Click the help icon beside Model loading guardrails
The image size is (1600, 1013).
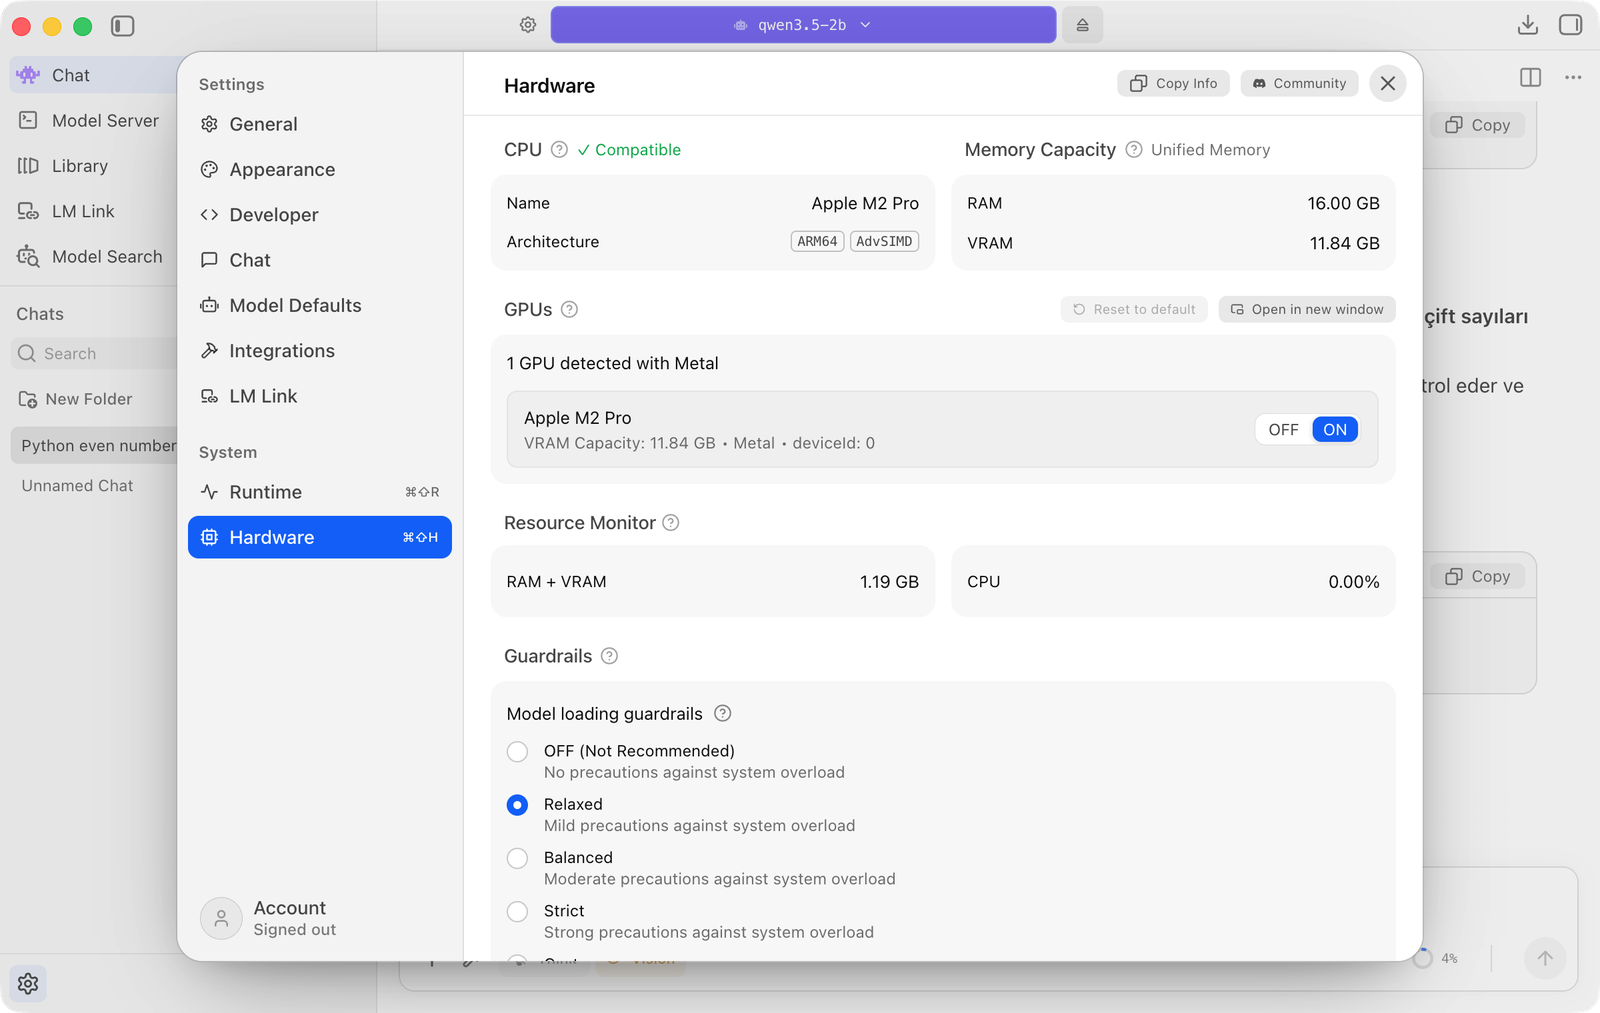(722, 713)
